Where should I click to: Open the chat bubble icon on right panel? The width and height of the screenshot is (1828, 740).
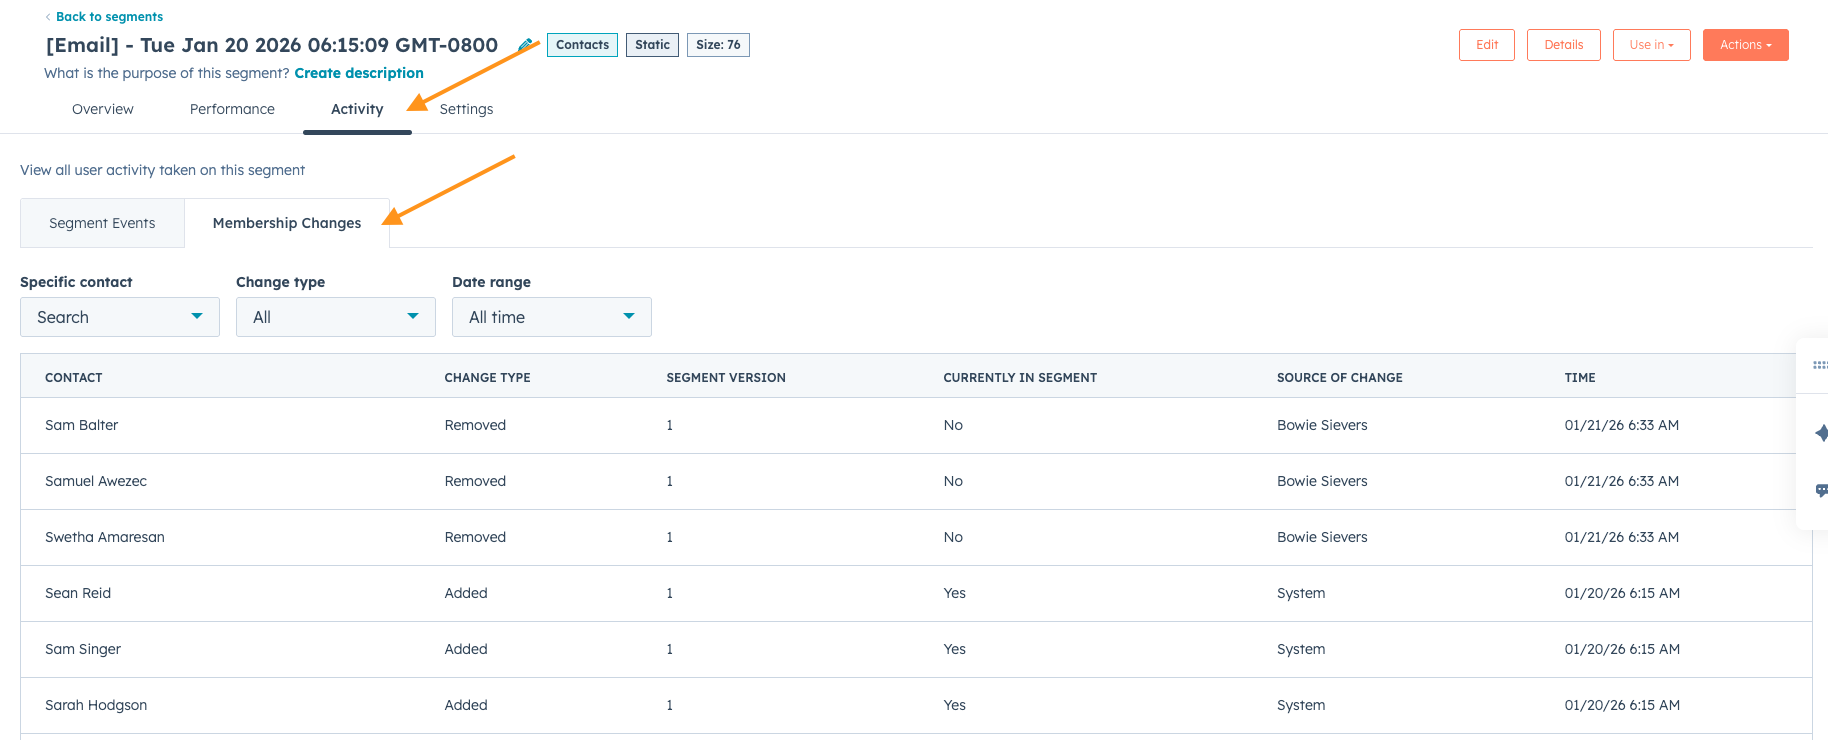1821,490
